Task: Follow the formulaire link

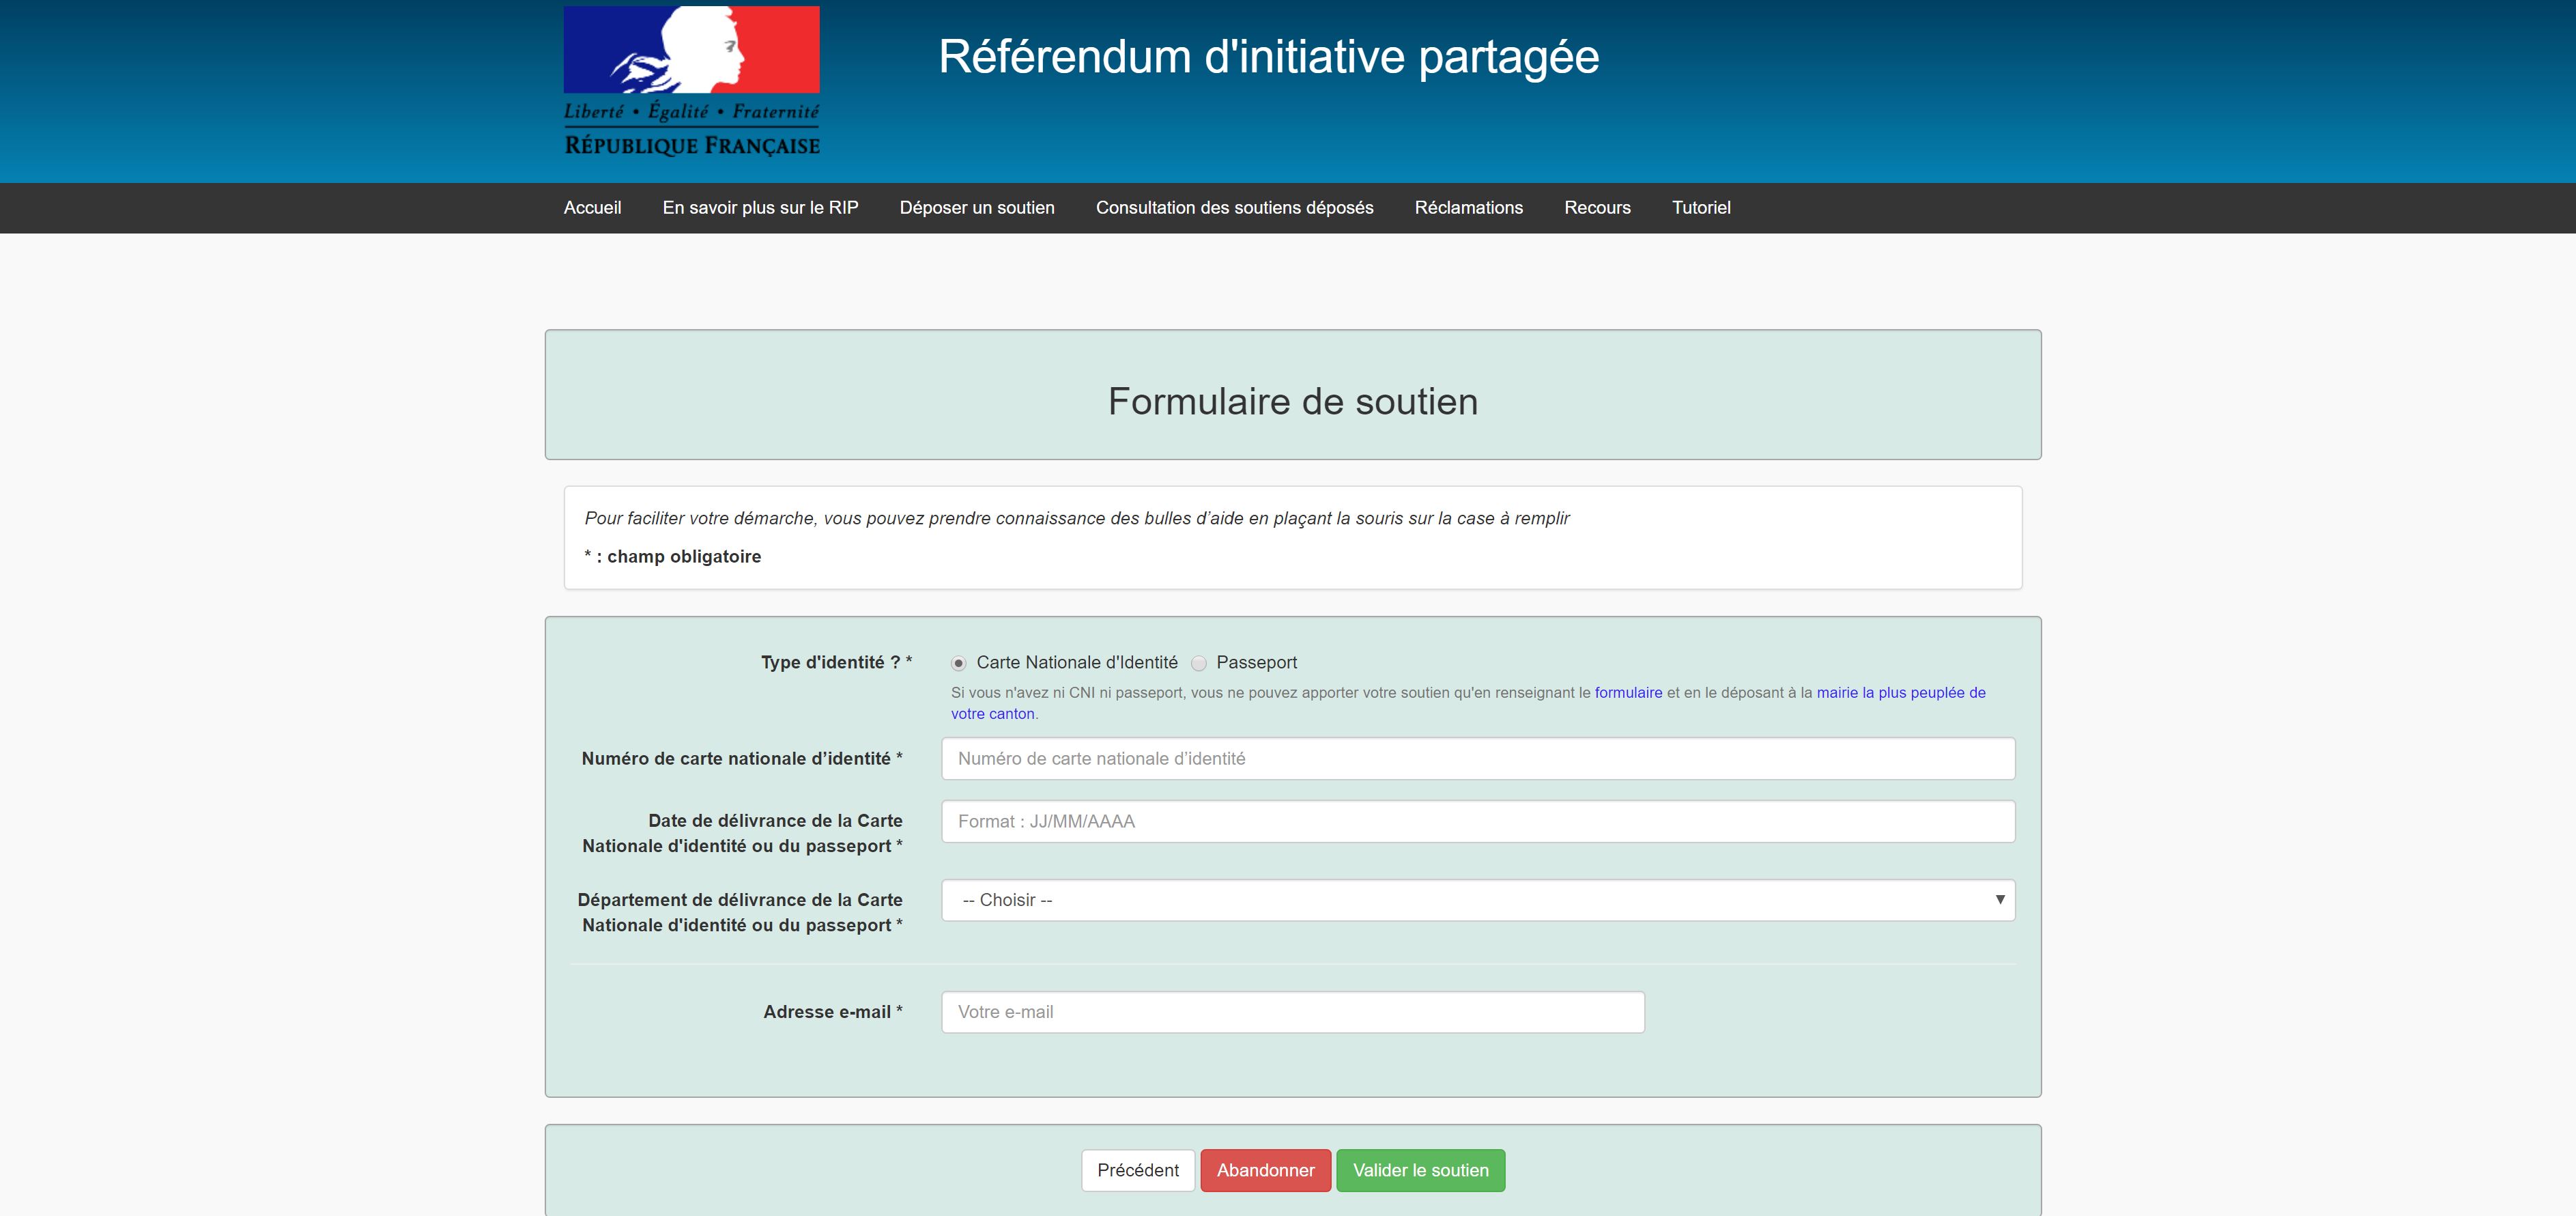Action: [x=1628, y=692]
